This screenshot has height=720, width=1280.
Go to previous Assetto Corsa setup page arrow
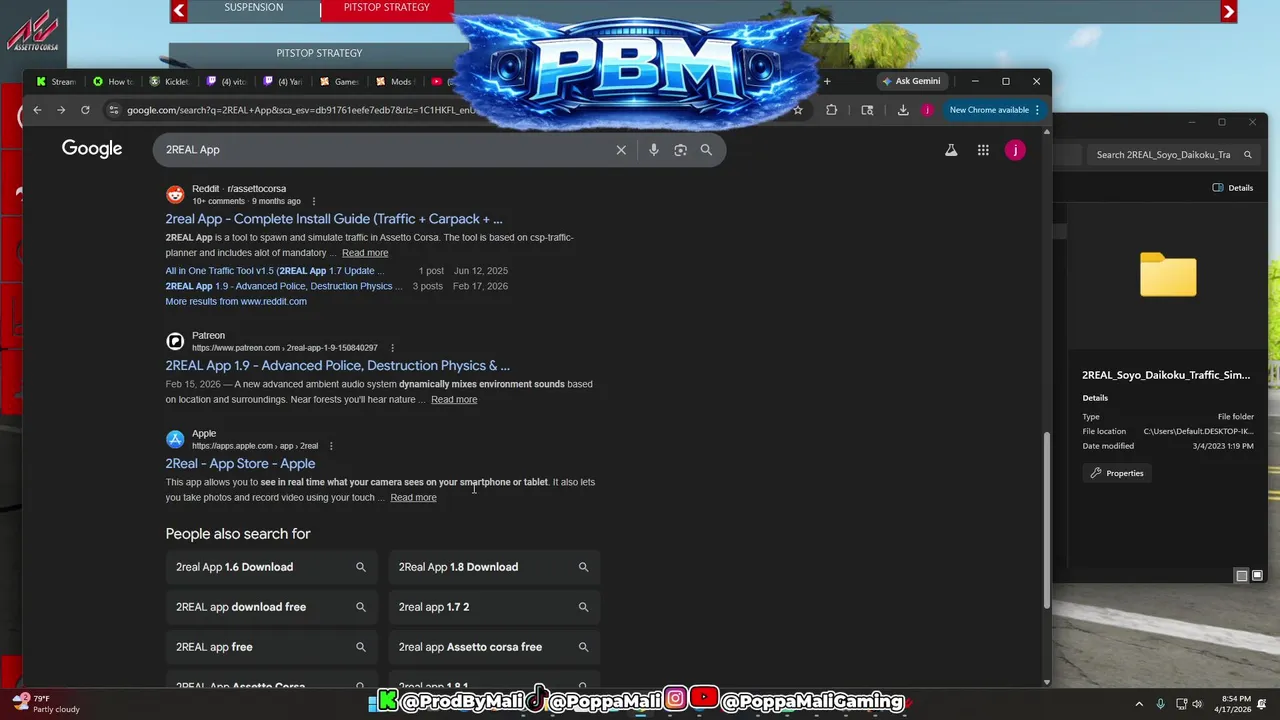click(x=179, y=11)
